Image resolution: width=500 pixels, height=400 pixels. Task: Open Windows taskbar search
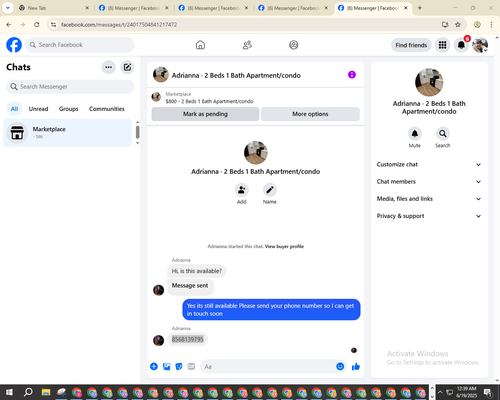28,392
